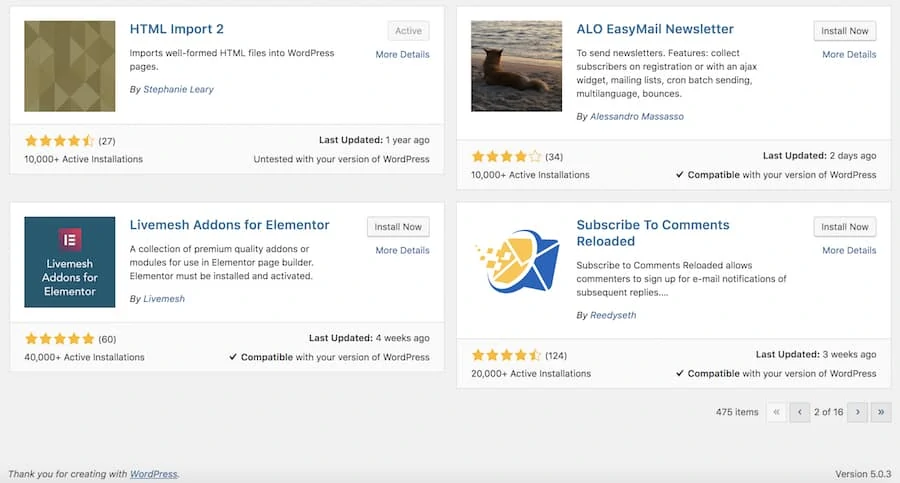The image size is (900, 483).
Task: Go to the next page of plugins
Action: tap(857, 412)
